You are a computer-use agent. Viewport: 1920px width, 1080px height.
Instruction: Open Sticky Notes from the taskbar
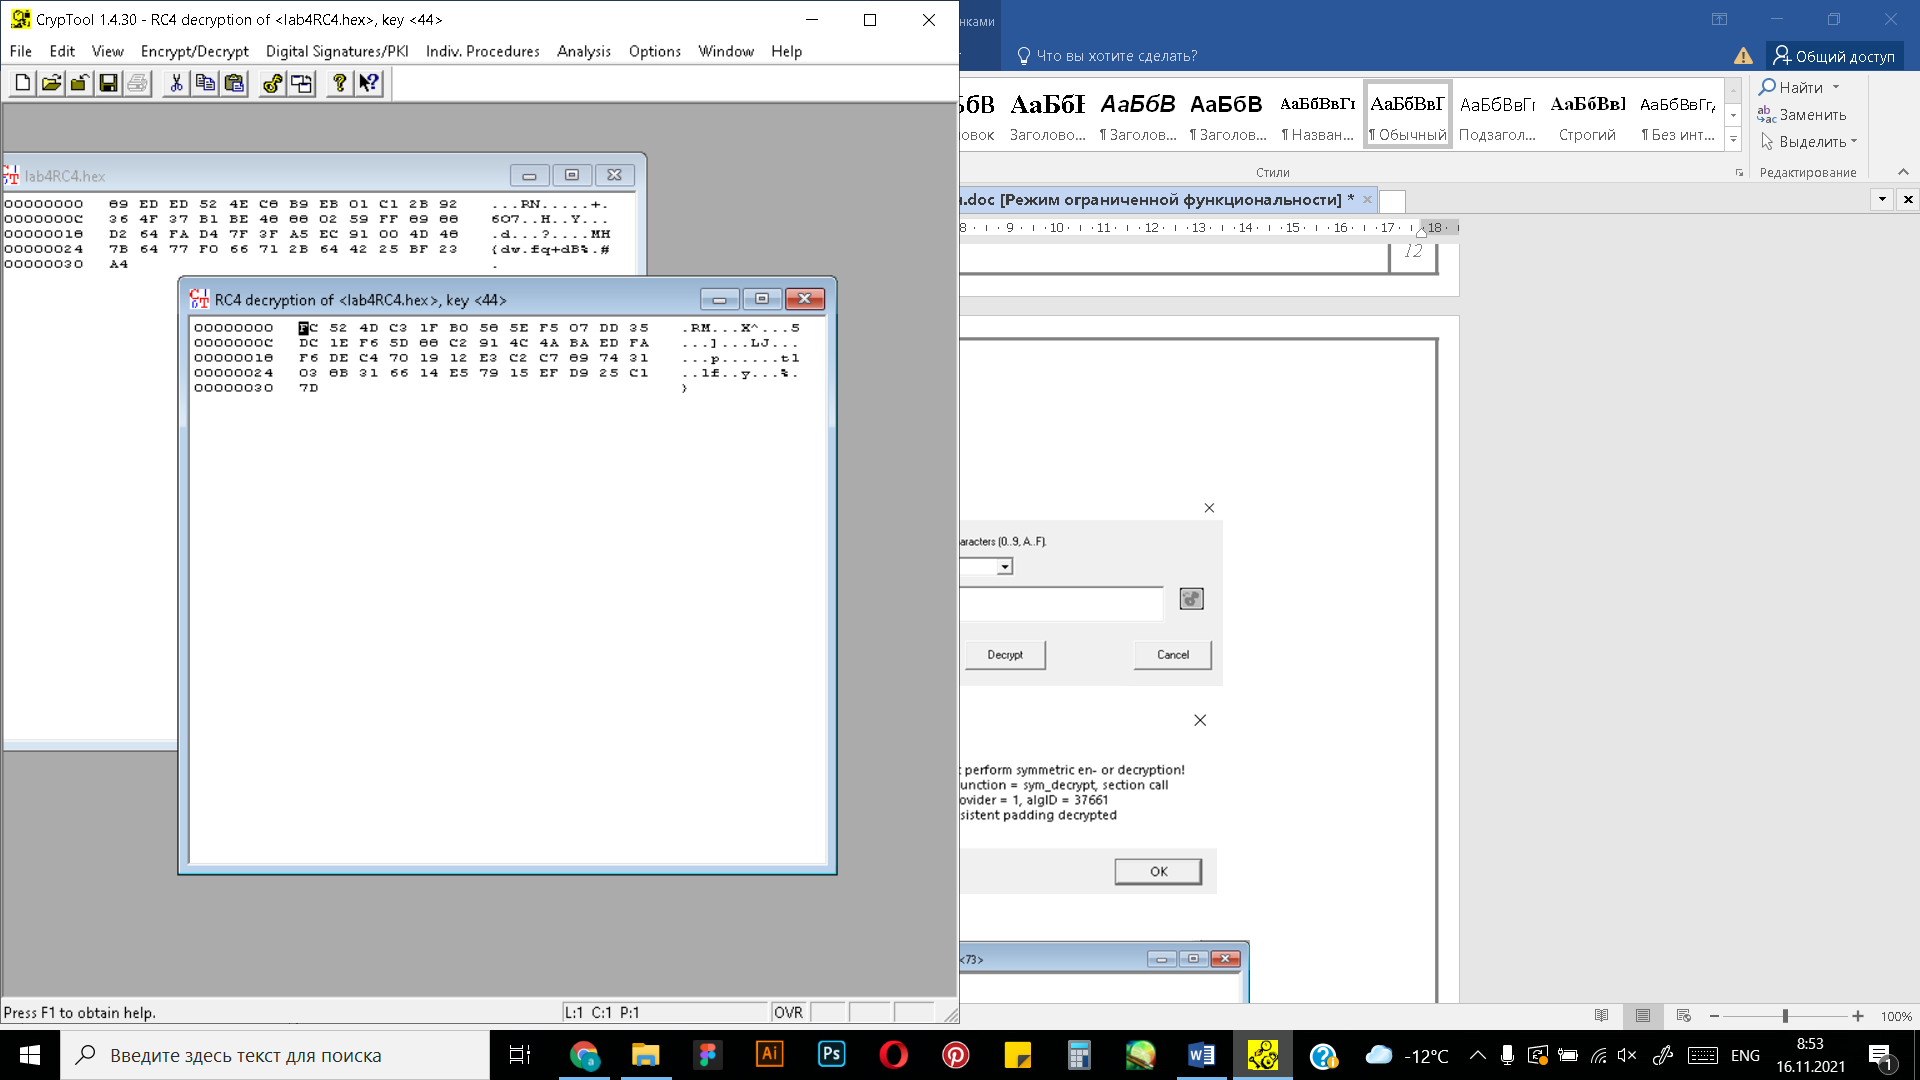coord(1018,1055)
